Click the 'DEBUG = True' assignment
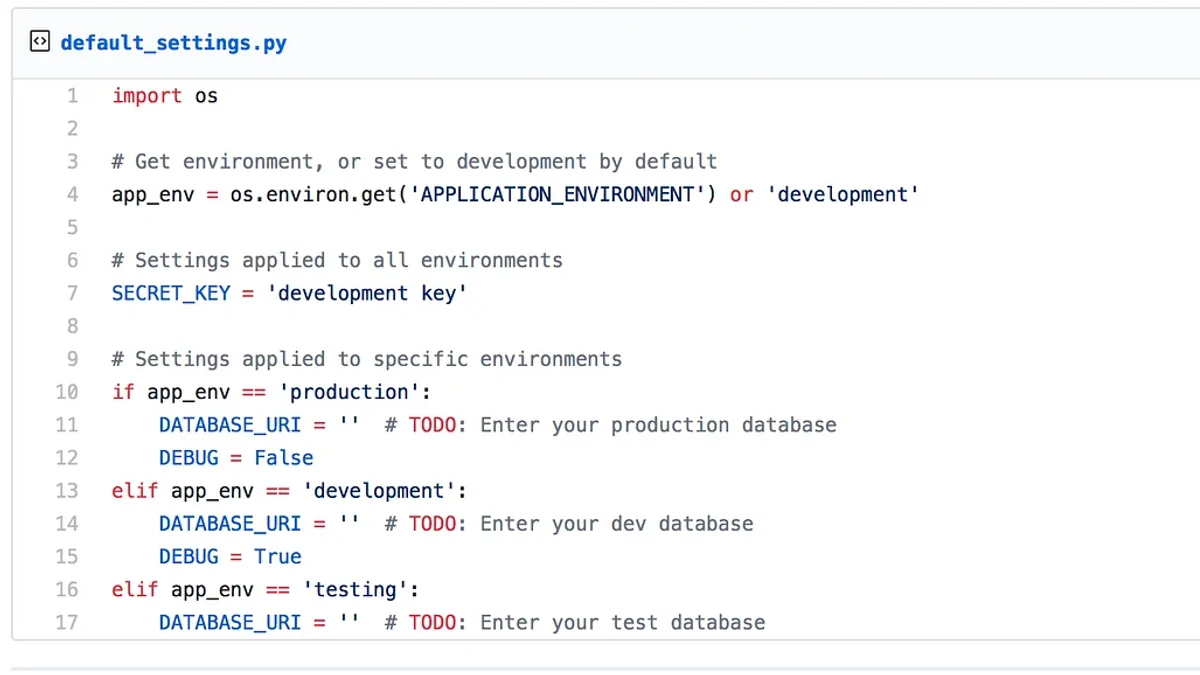 [x=230, y=557]
